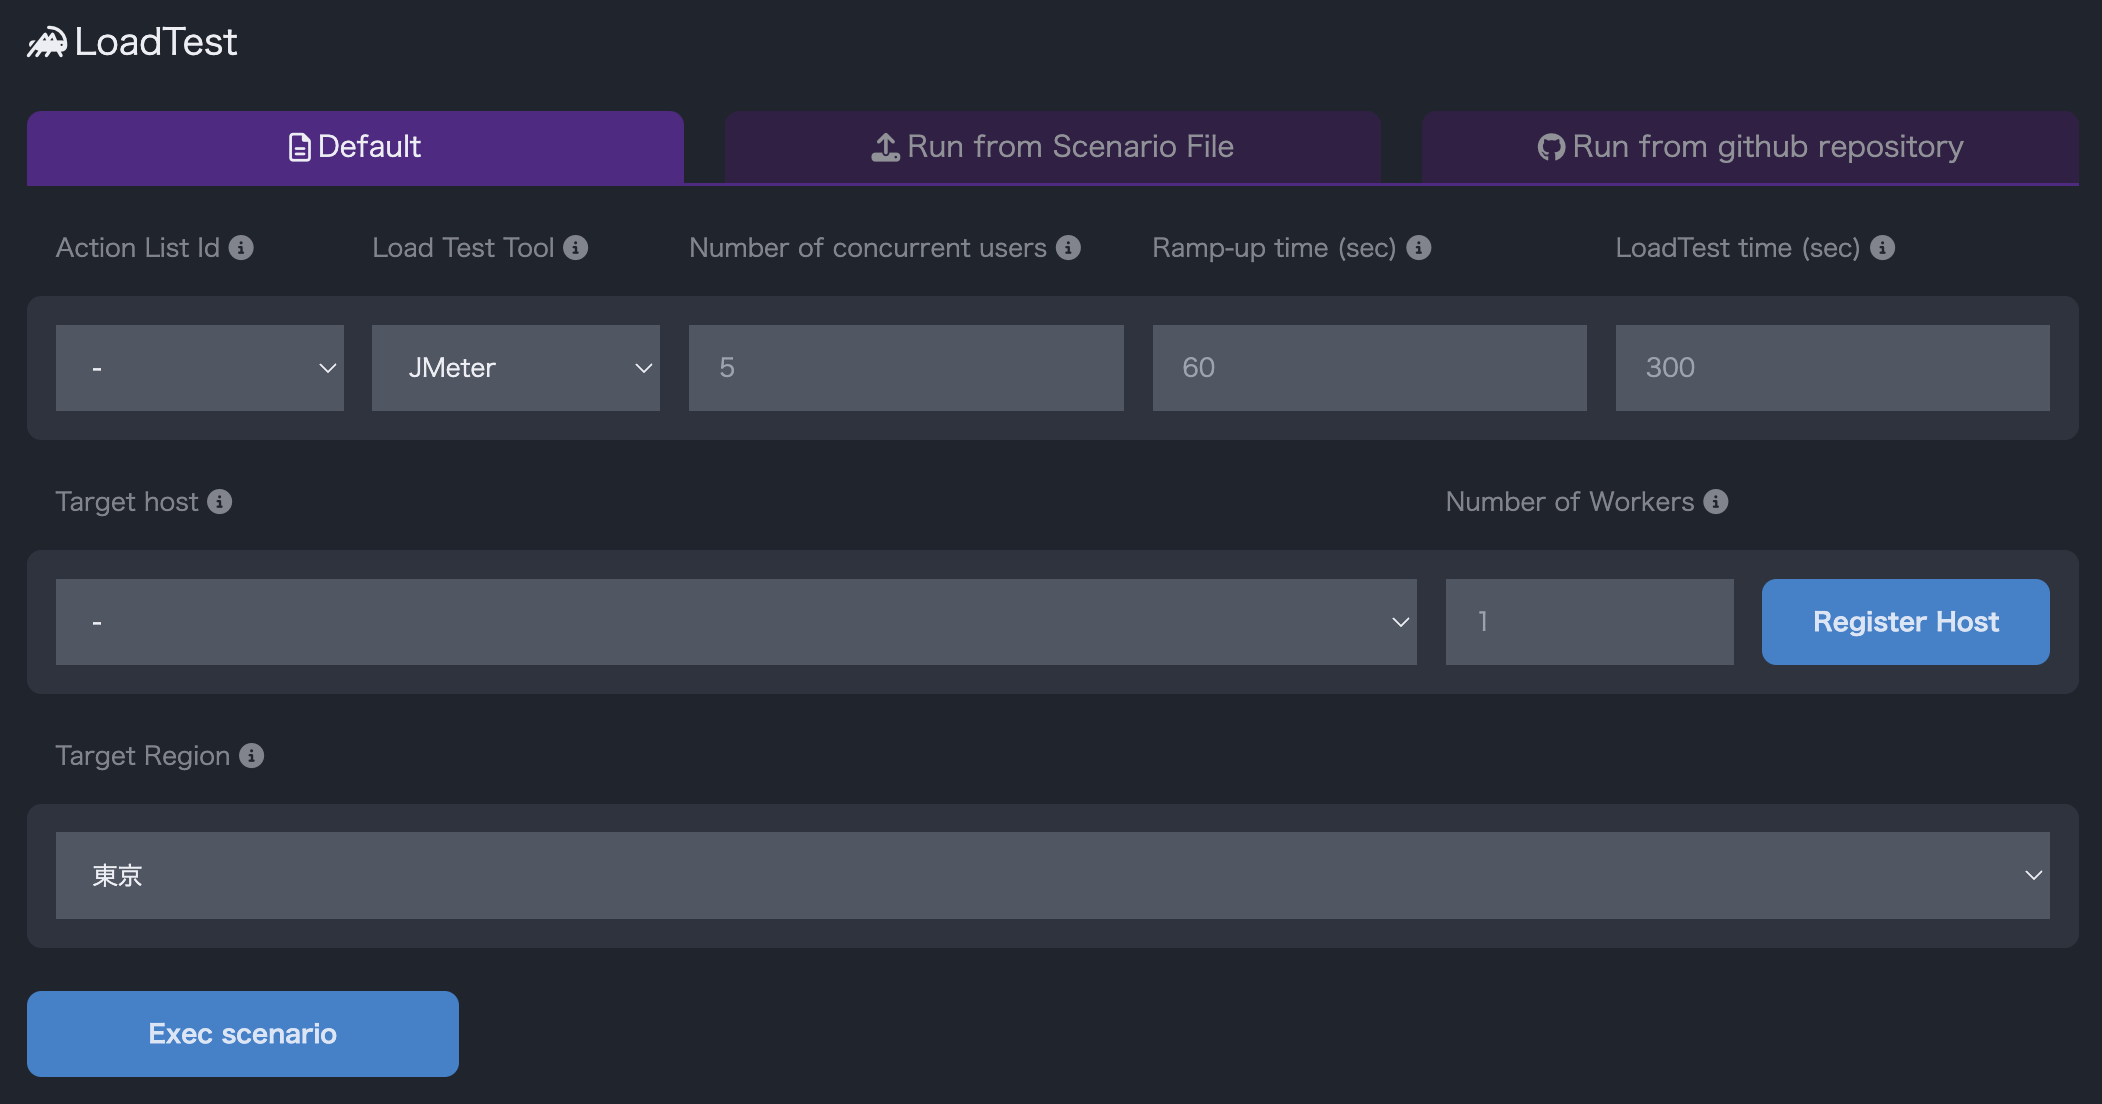Focus the Number of Workers input field
2102x1104 pixels.
pos(1589,622)
